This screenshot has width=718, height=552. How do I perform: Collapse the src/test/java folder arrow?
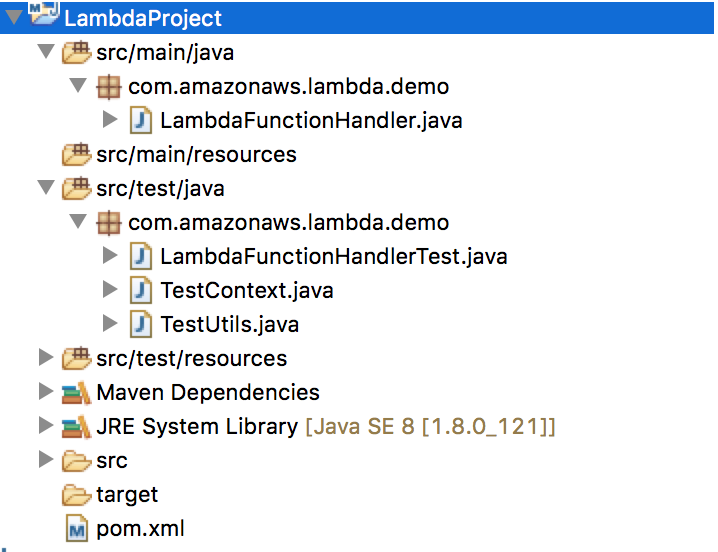click(x=44, y=188)
